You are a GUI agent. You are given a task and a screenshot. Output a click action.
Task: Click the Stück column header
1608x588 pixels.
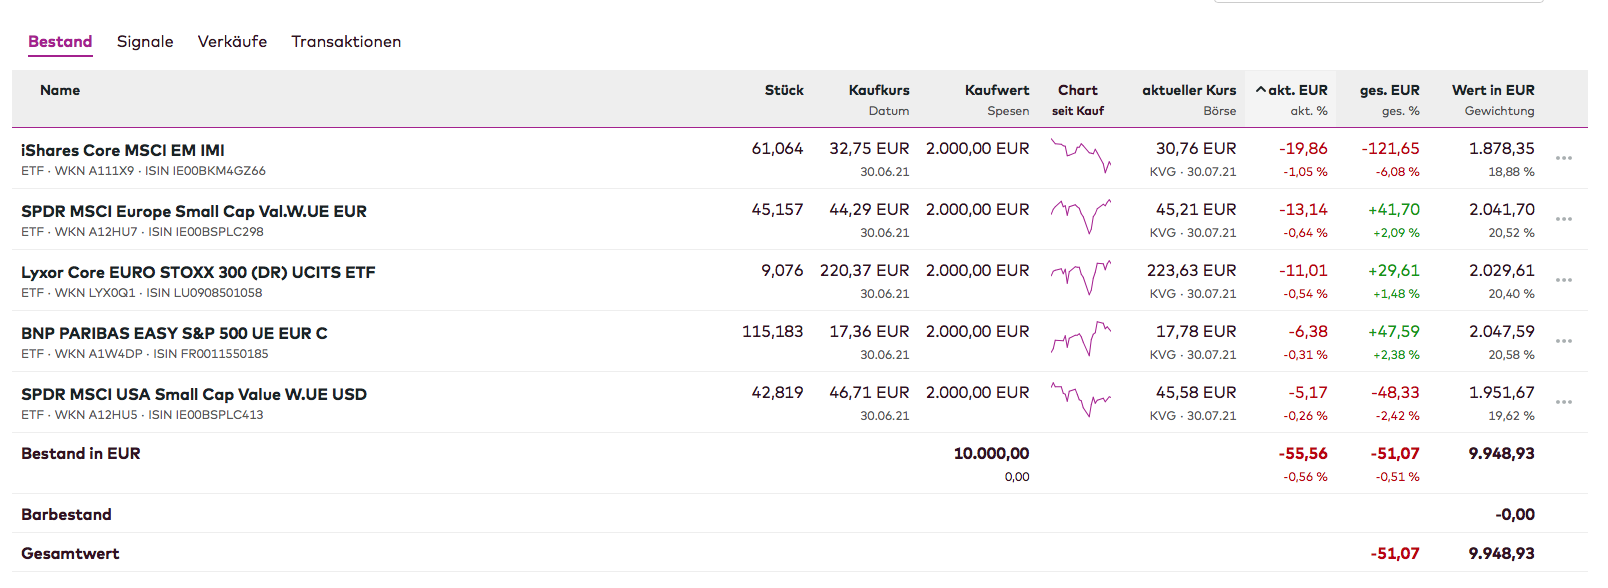click(784, 90)
